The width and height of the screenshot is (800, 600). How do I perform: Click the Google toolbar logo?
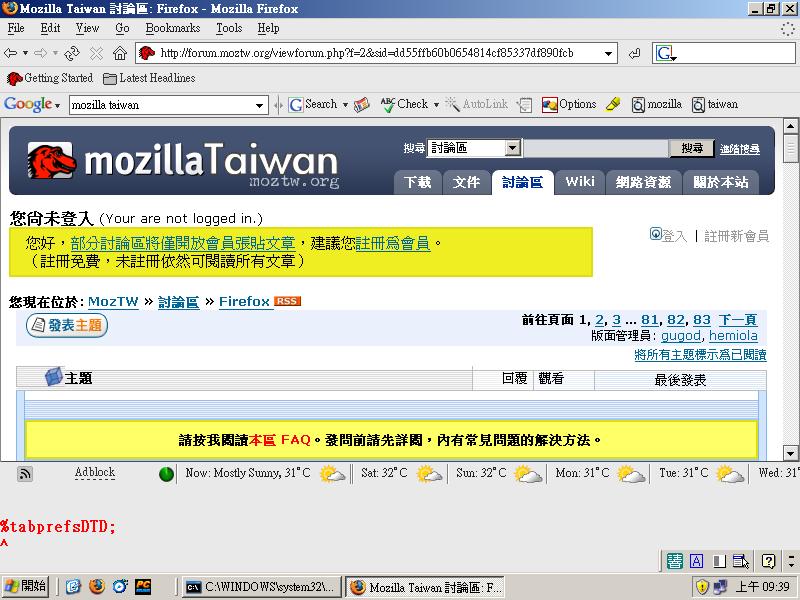[x=28, y=104]
